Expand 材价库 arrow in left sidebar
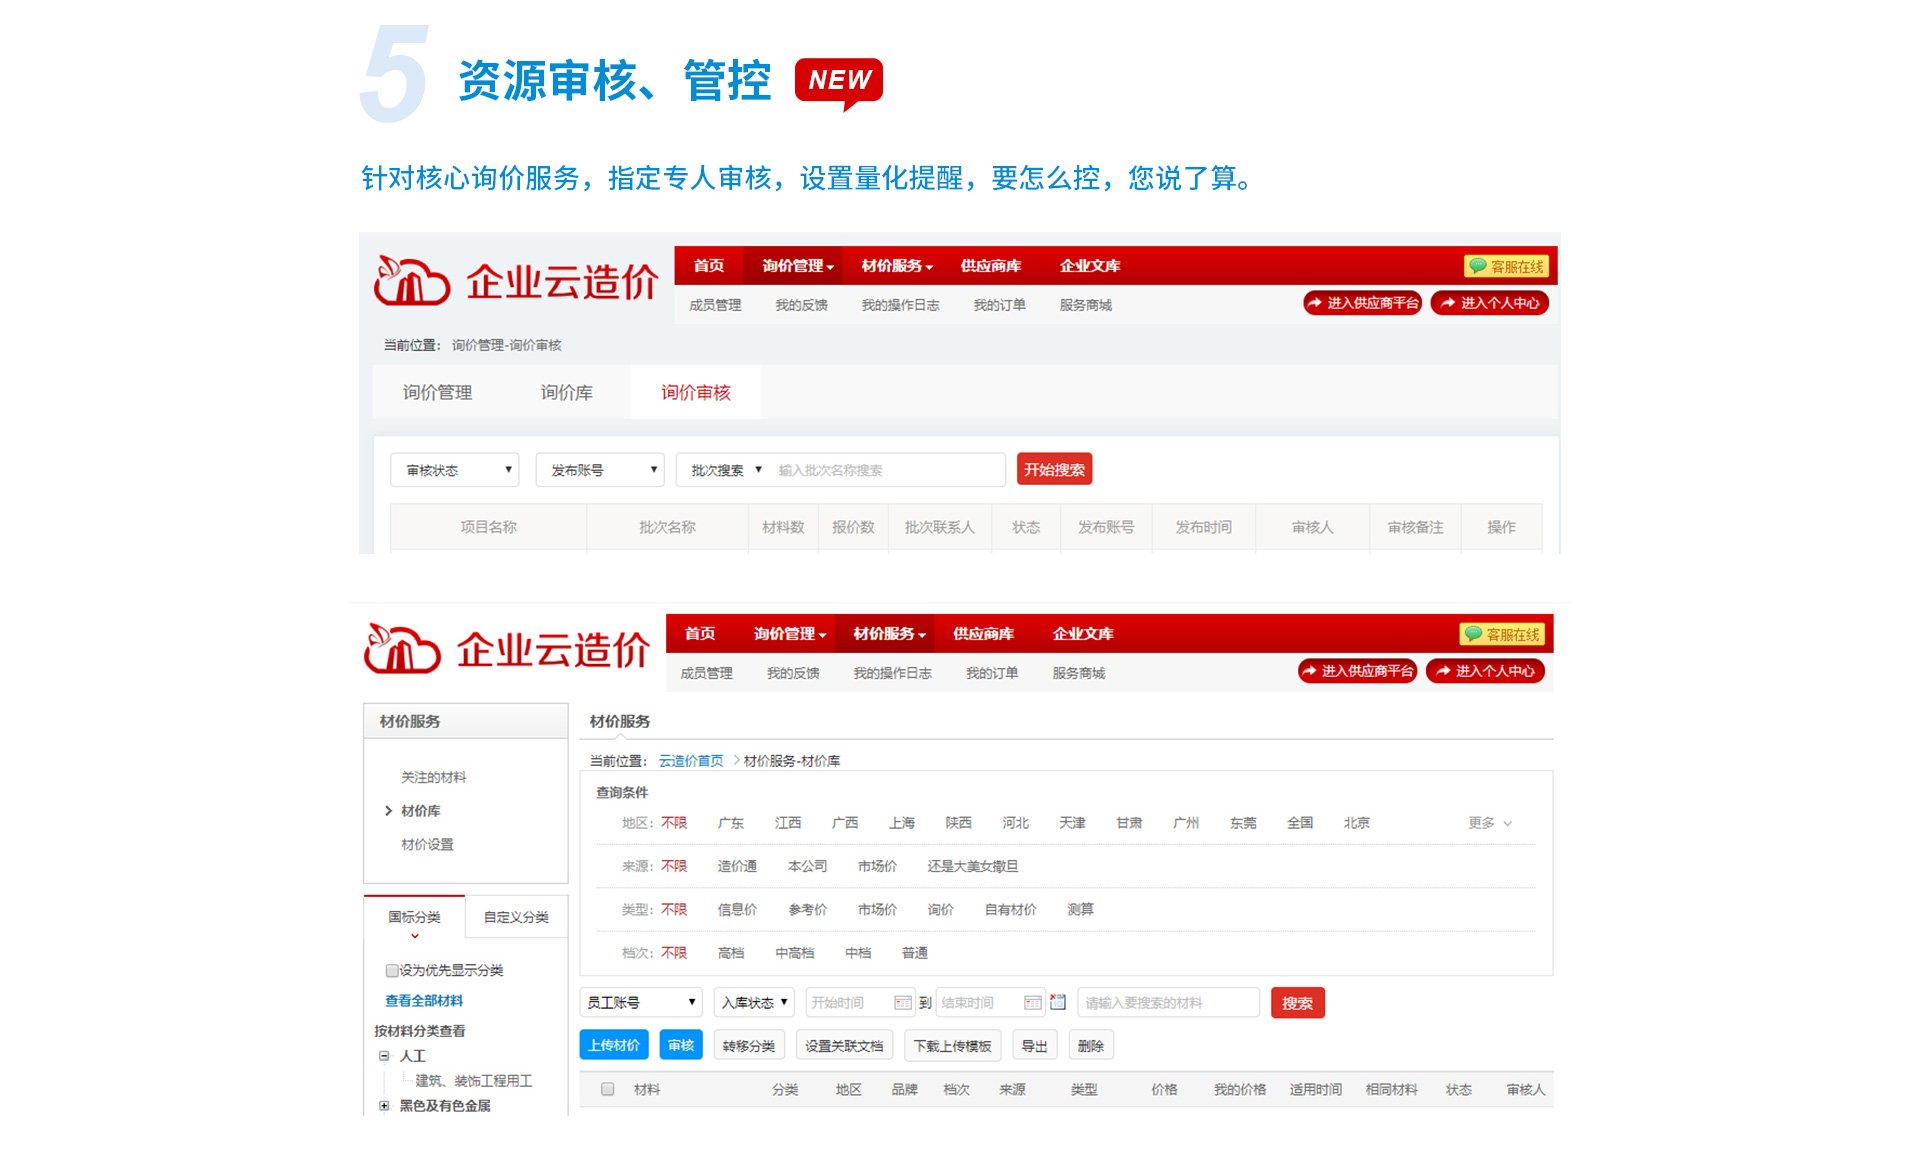1920x1153 pixels. [388, 811]
